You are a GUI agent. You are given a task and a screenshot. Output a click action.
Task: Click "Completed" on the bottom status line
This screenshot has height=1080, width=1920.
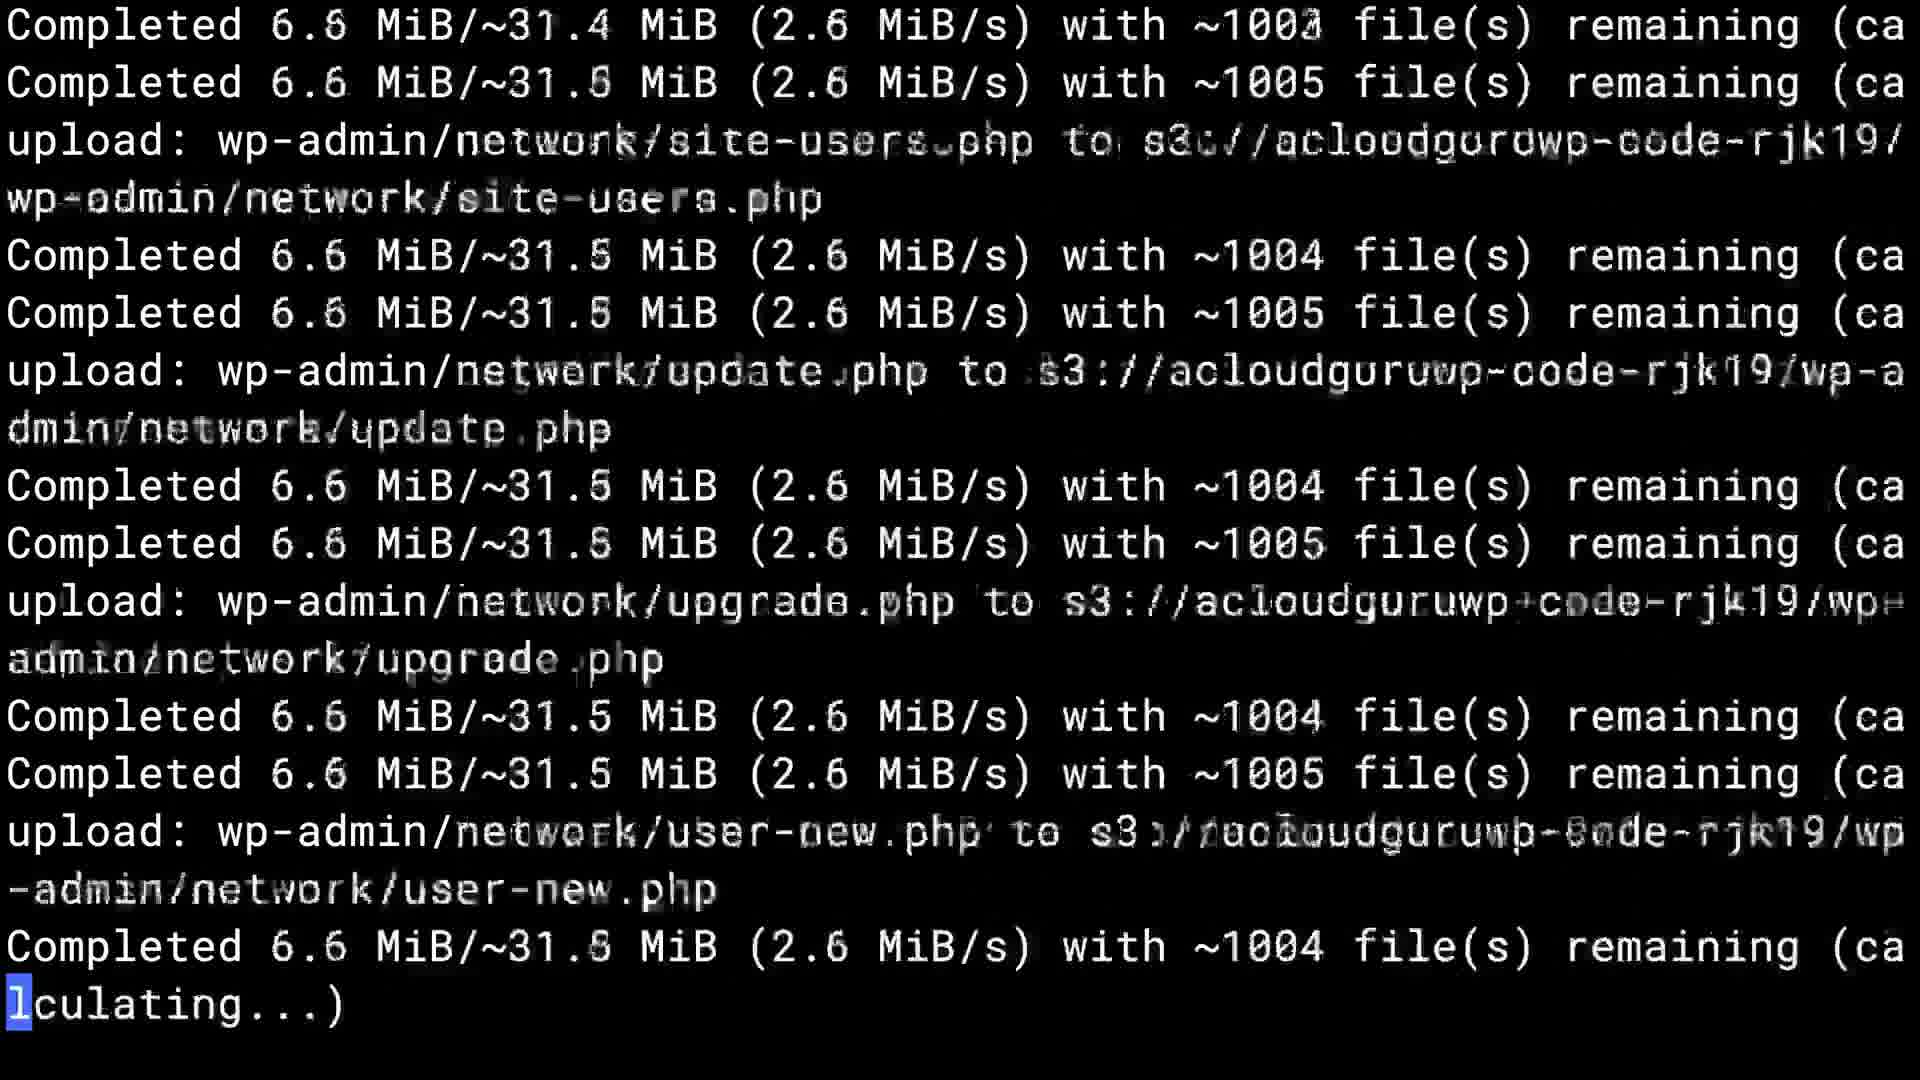(124, 947)
